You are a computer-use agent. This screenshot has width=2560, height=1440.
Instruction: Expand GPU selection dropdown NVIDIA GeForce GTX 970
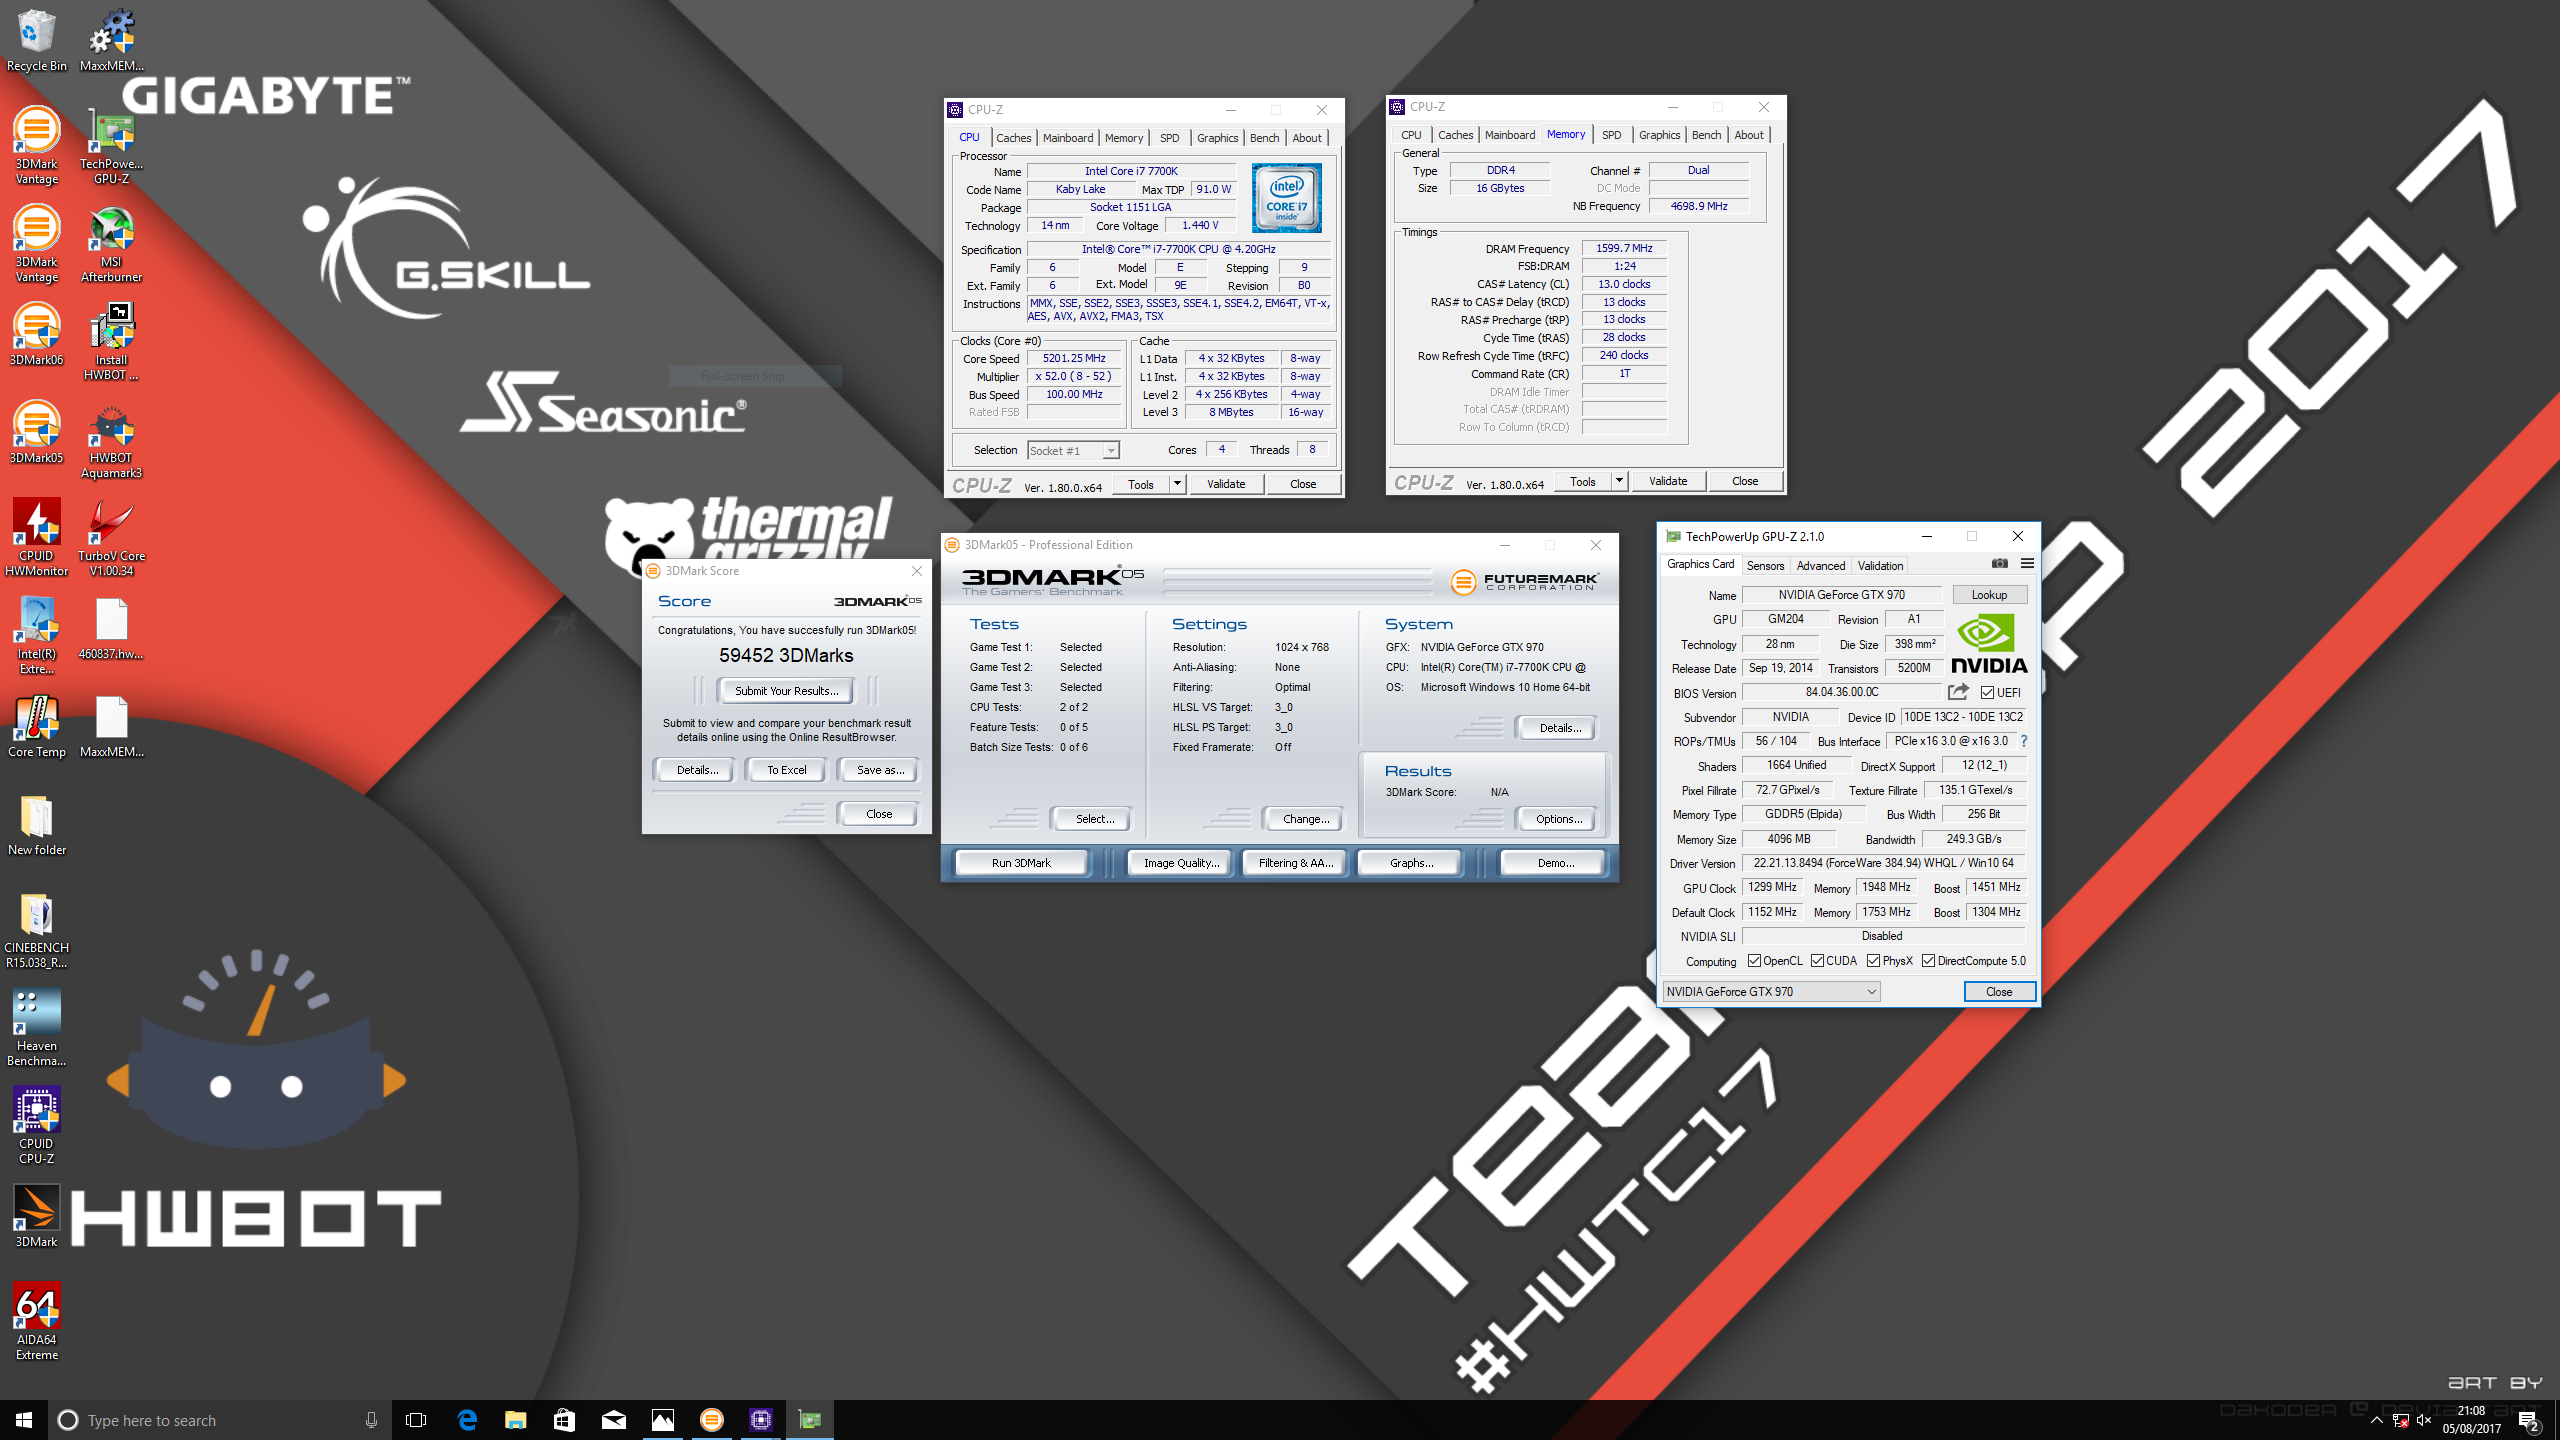(x=1771, y=992)
